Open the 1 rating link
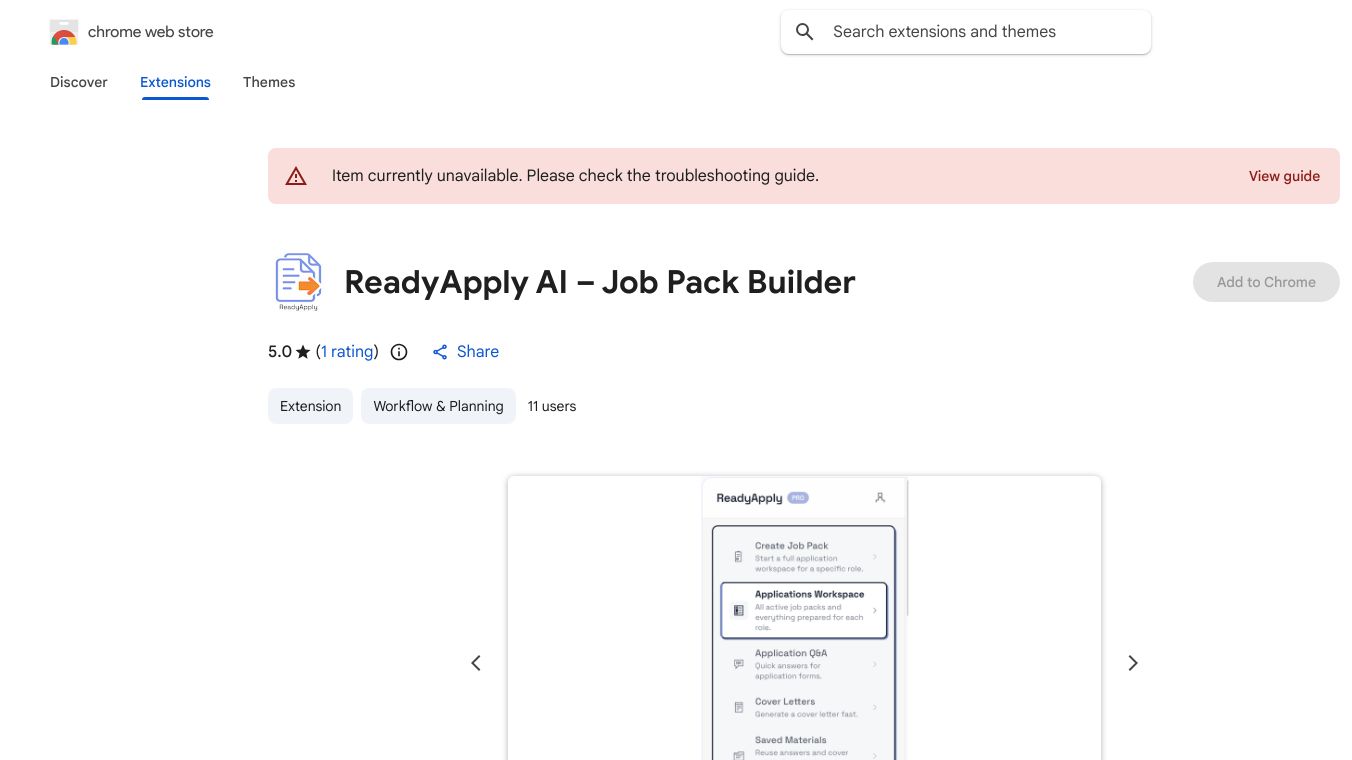Image resolution: width=1352 pixels, height=760 pixels. (347, 352)
